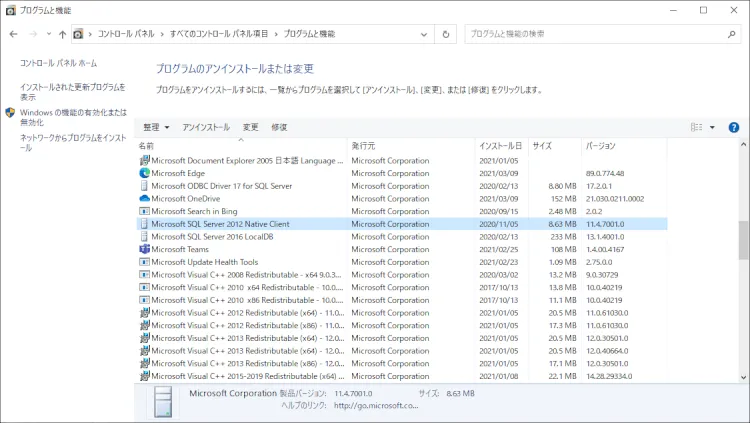Click the SQL Server 2016 LocalDB icon
This screenshot has height=423, width=750.
[144, 236]
